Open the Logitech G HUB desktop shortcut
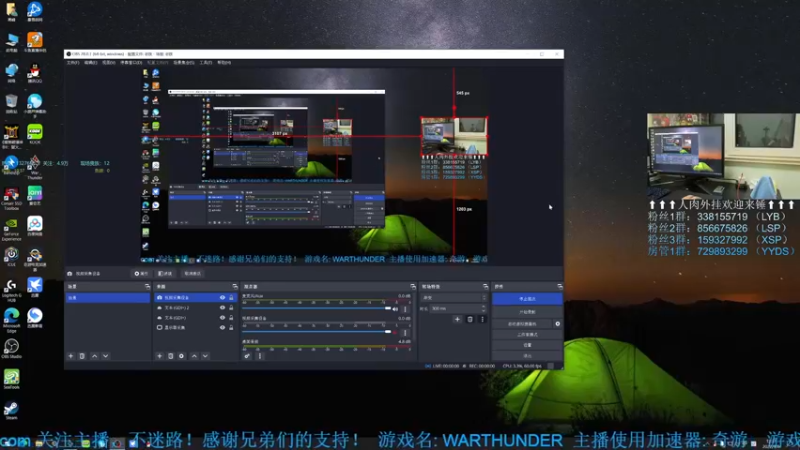800x450 pixels. (11, 289)
